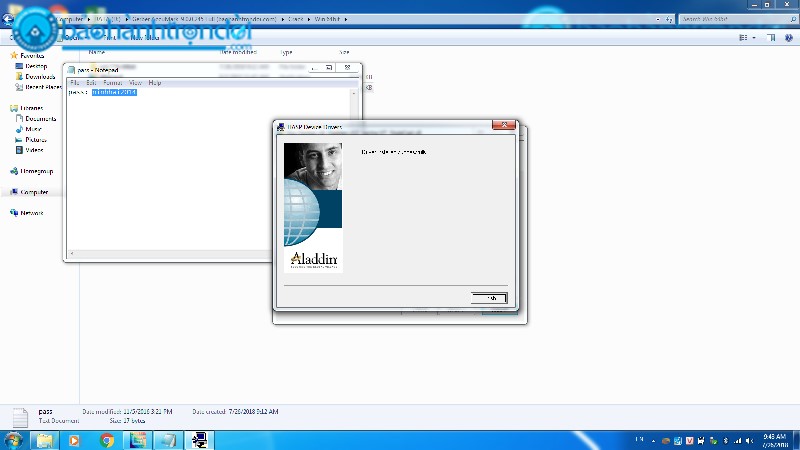Image resolution: width=800 pixels, height=450 pixels.
Task: Open the Music library
Action: tap(33, 129)
